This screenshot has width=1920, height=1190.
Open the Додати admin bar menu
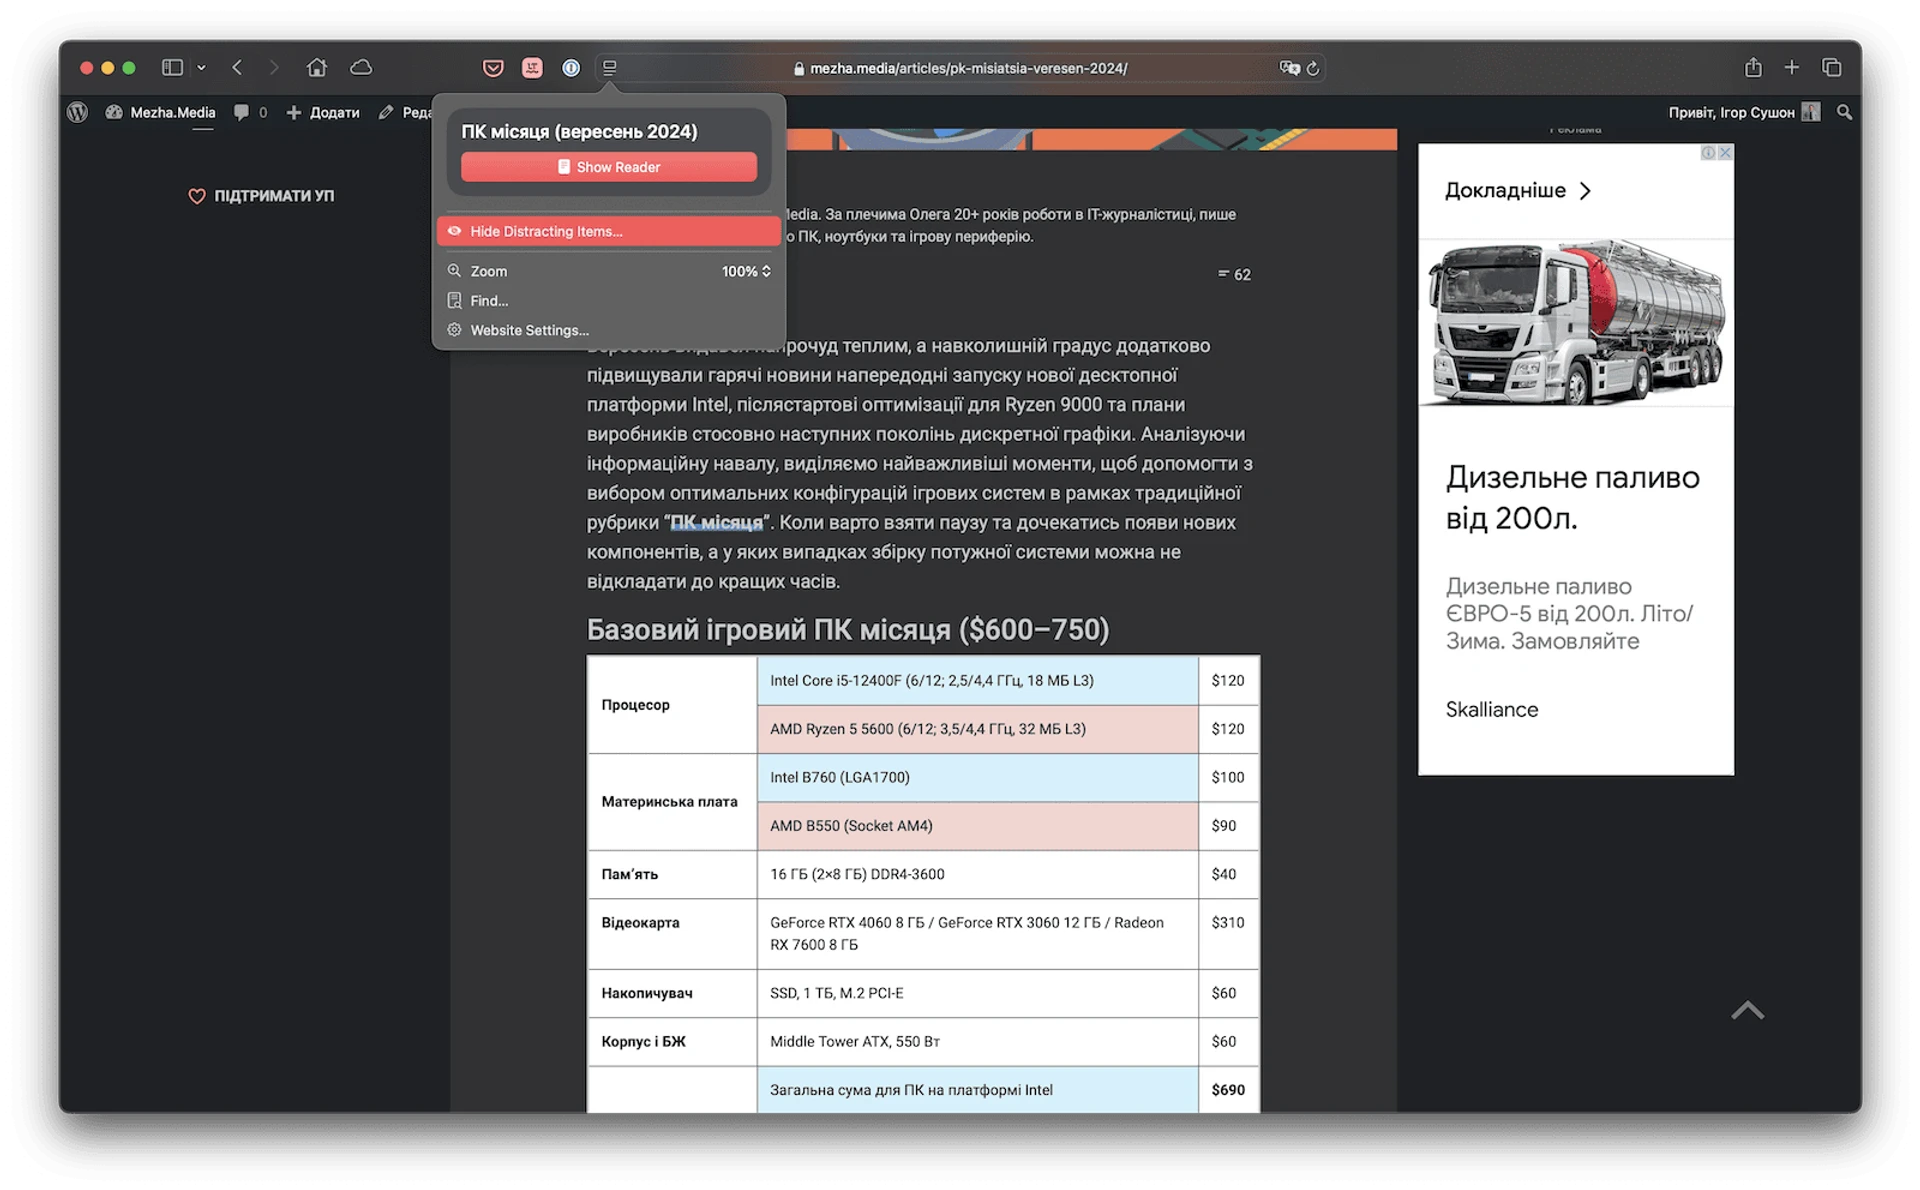[x=323, y=112]
